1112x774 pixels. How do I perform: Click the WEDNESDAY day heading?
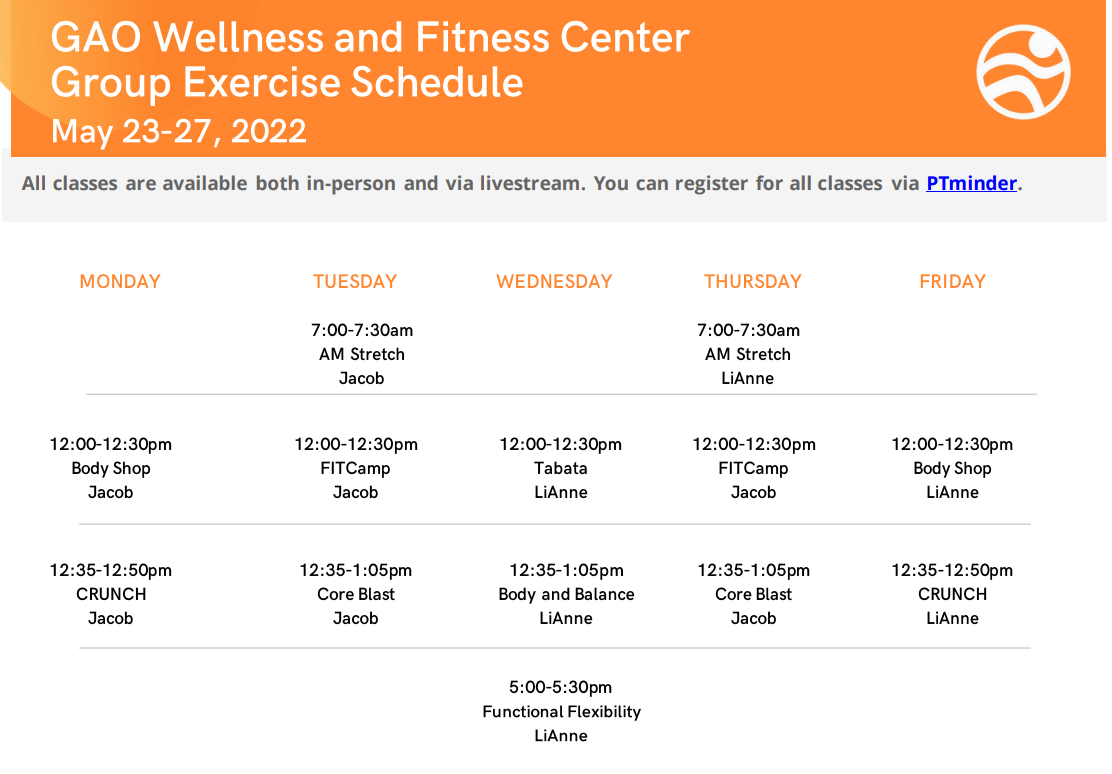tap(554, 282)
